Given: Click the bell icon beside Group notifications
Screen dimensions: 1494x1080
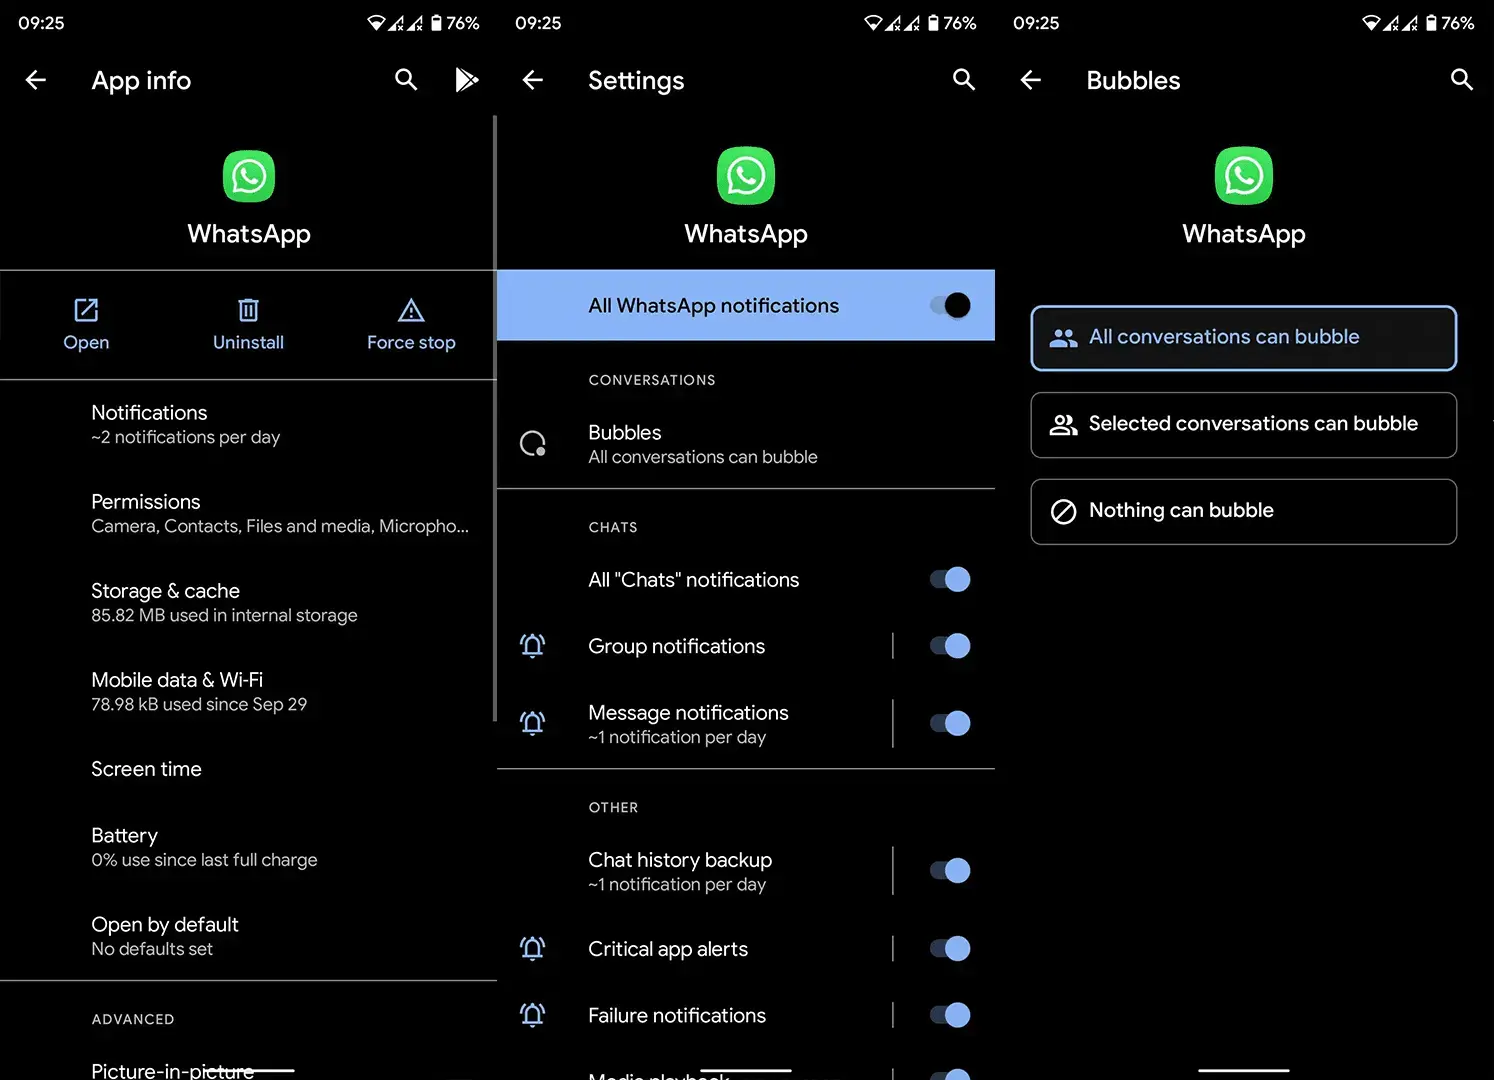Looking at the screenshot, I should (533, 646).
